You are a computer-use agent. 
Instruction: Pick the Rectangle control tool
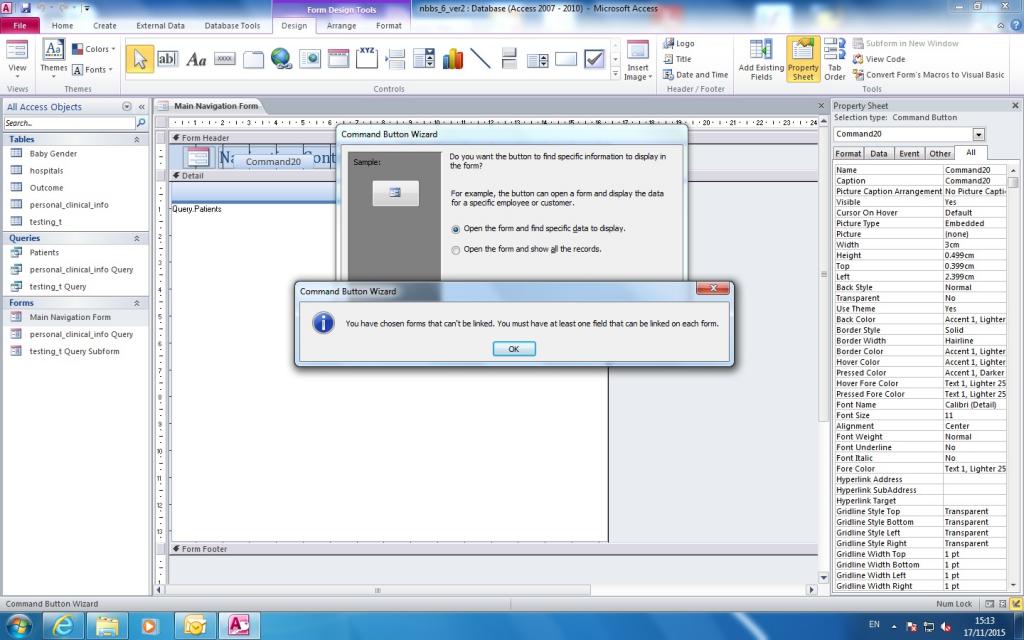(x=566, y=59)
